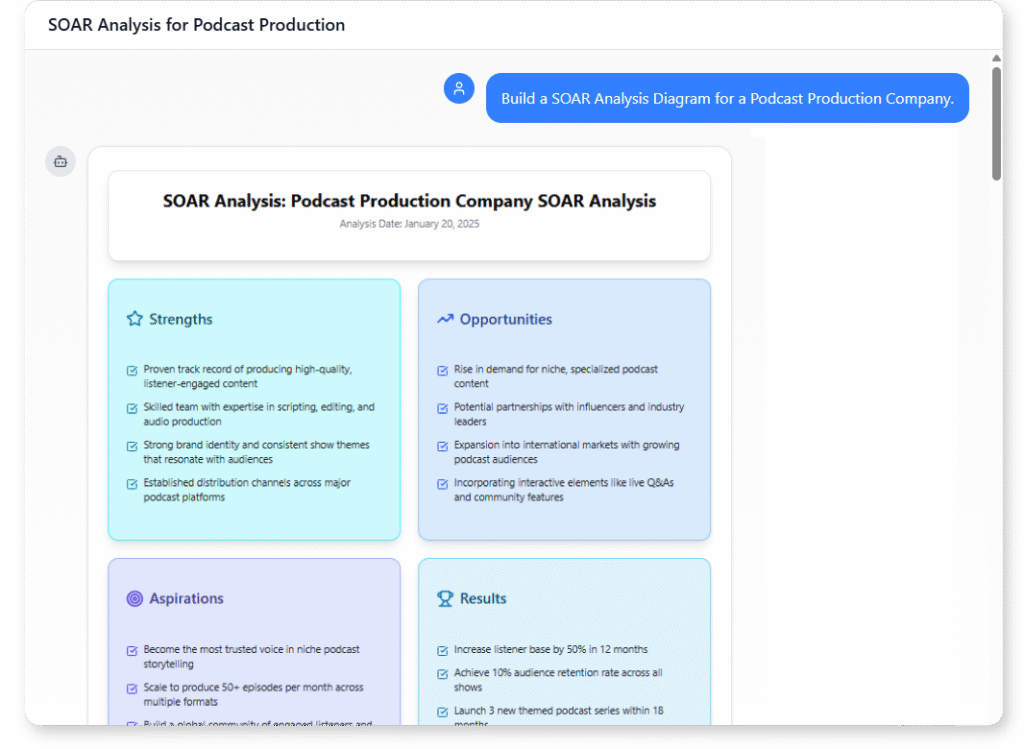
Task: Click checkbox beside 'Proven track record' item
Action: click(132, 370)
